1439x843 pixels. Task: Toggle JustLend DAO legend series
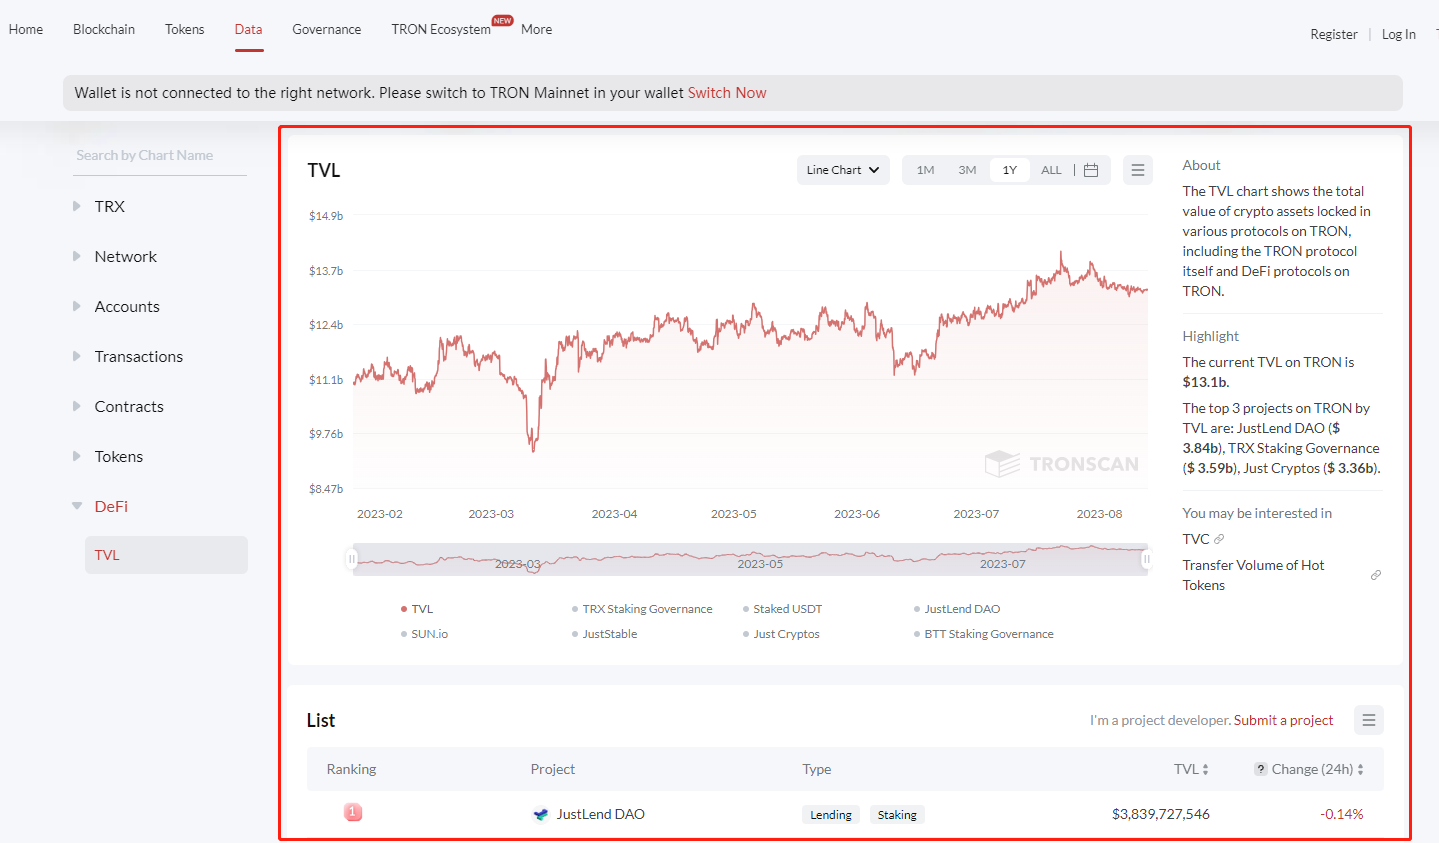pos(957,609)
